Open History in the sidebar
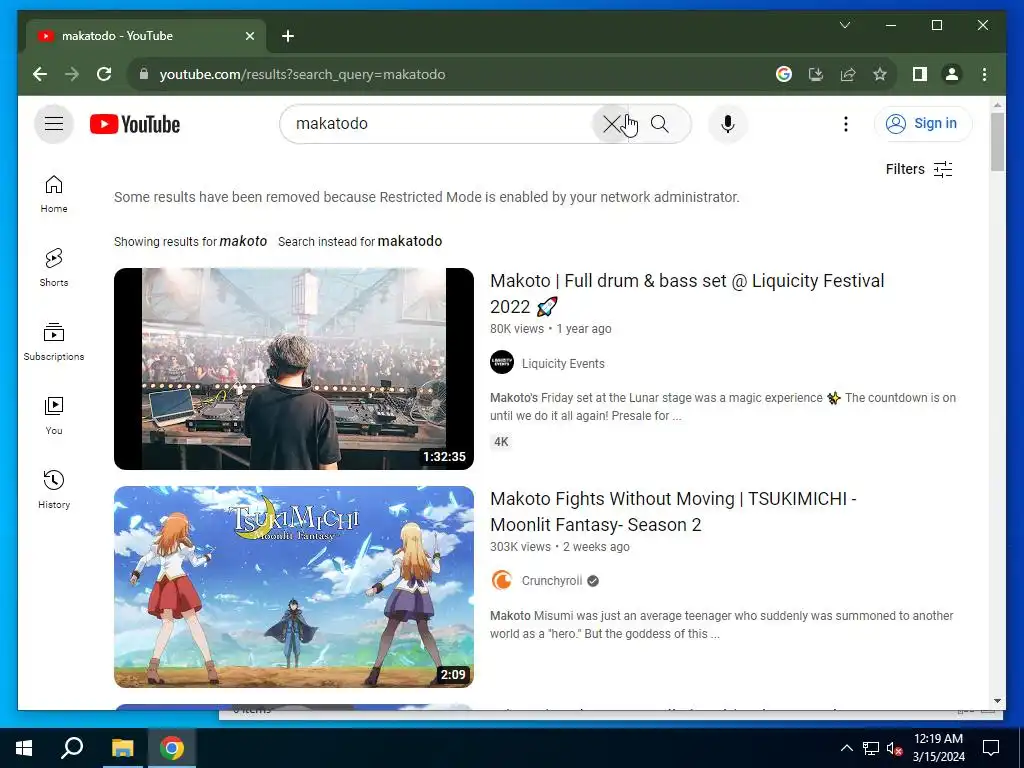The width and height of the screenshot is (1024, 768). [54, 490]
